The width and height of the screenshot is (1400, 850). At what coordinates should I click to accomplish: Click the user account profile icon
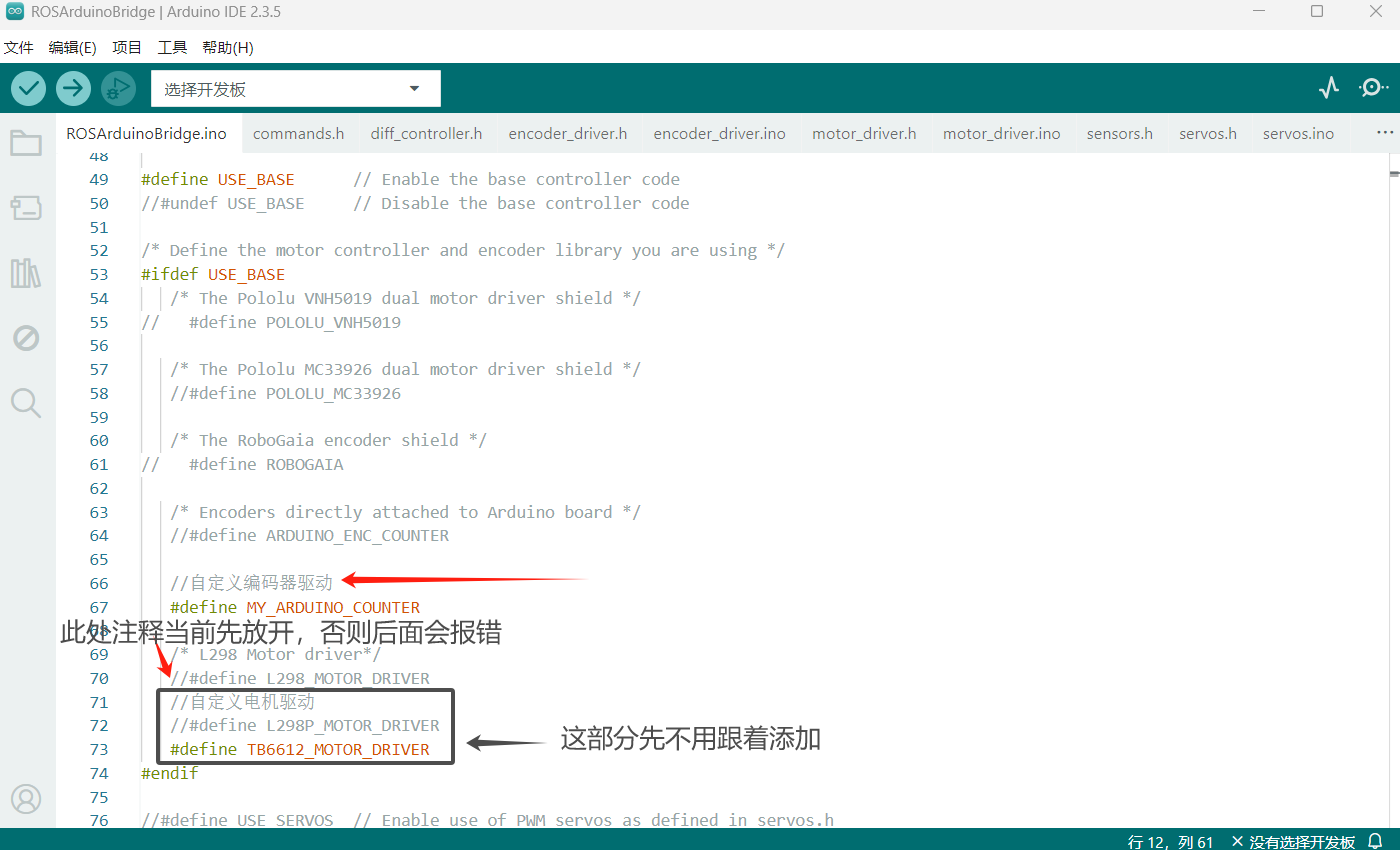click(26, 799)
